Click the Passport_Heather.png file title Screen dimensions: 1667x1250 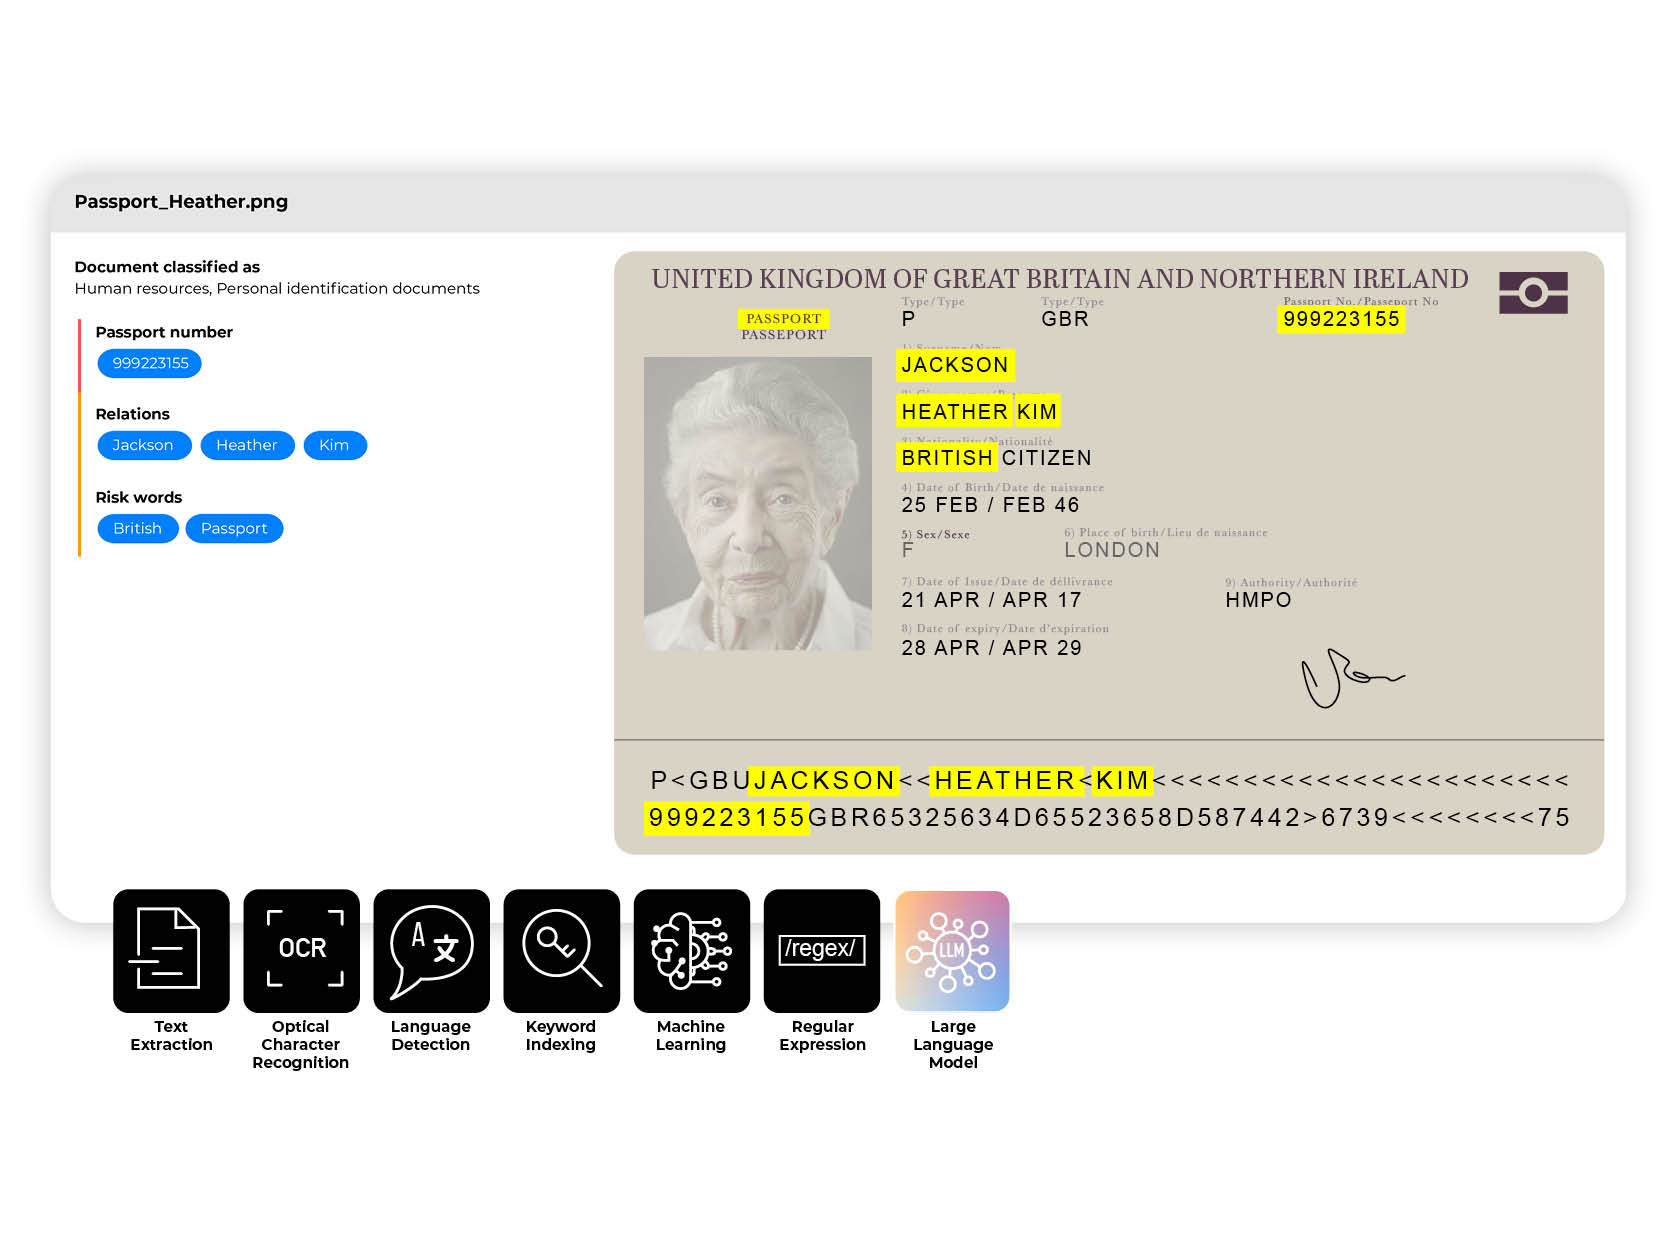coord(181,202)
